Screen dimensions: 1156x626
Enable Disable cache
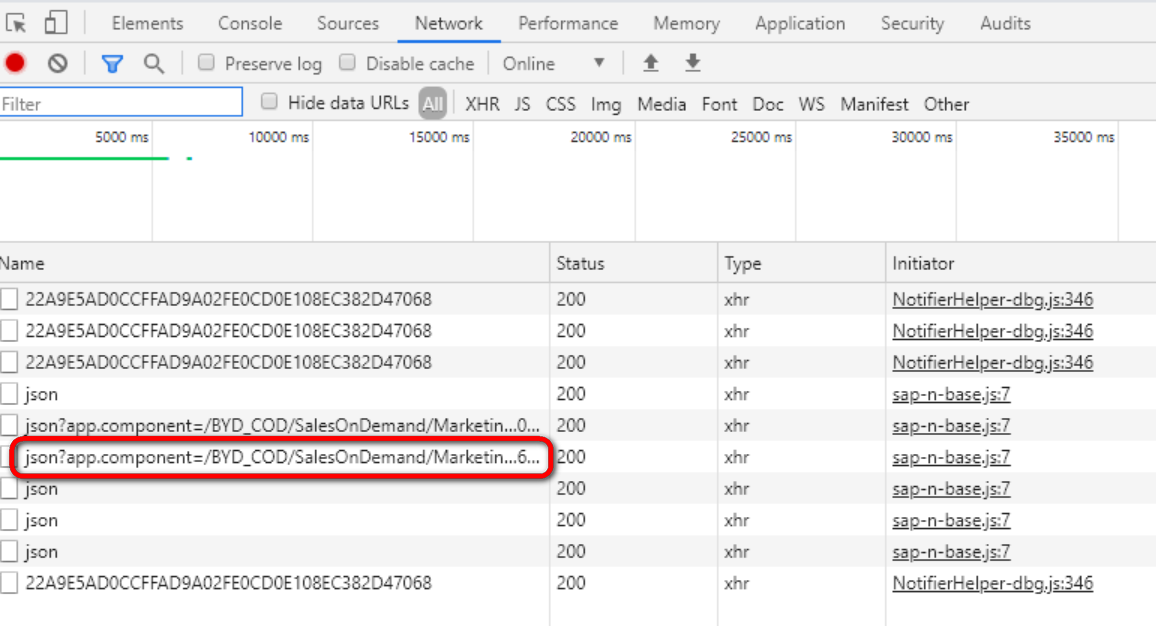(346, 63)
